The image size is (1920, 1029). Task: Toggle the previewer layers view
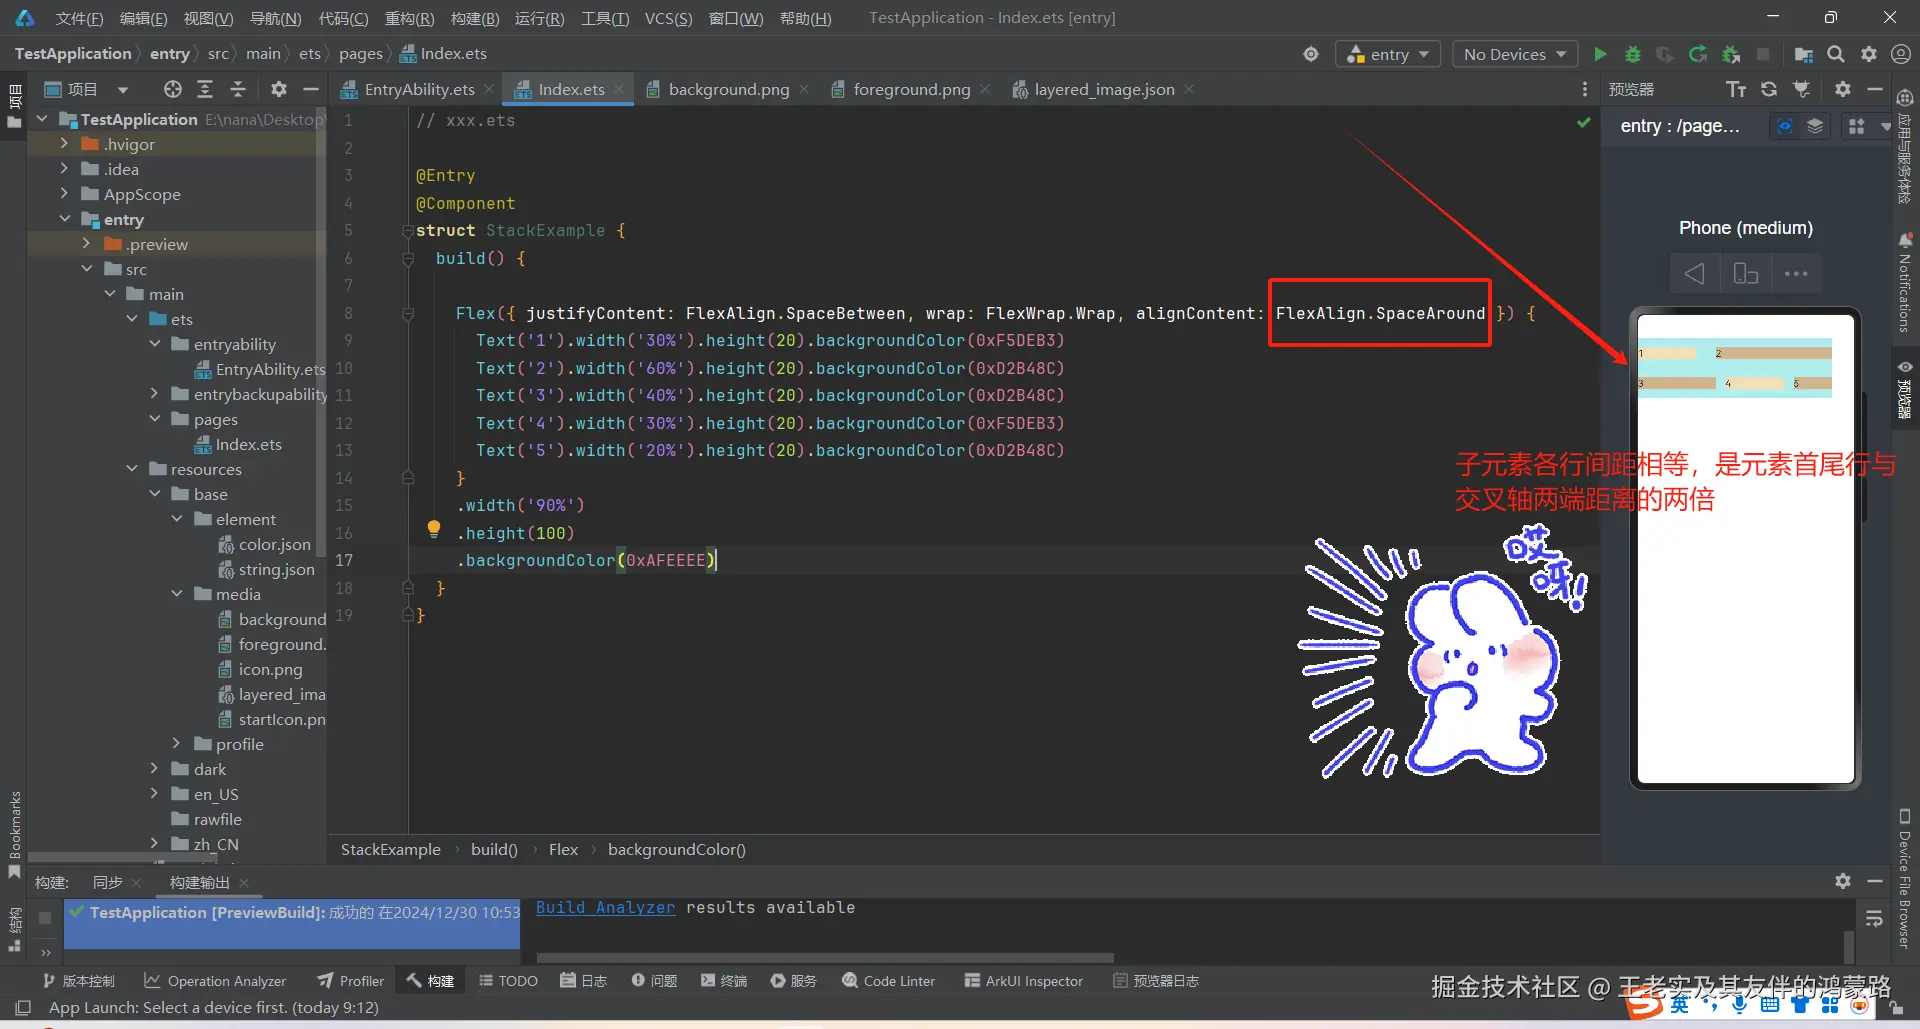[x=1815, y=126]
